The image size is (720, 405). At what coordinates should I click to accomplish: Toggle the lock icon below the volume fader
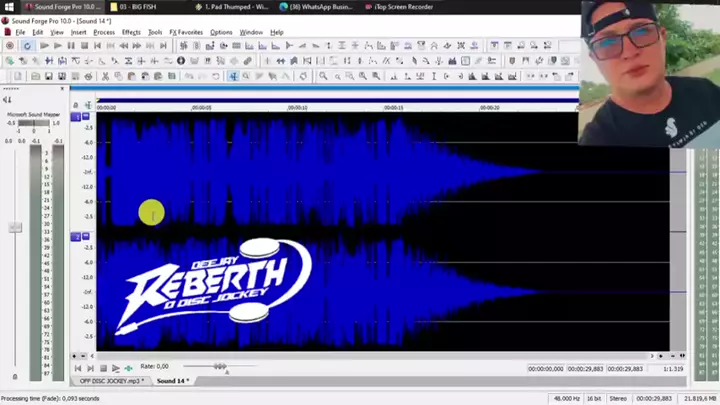[x=15, y=377]
